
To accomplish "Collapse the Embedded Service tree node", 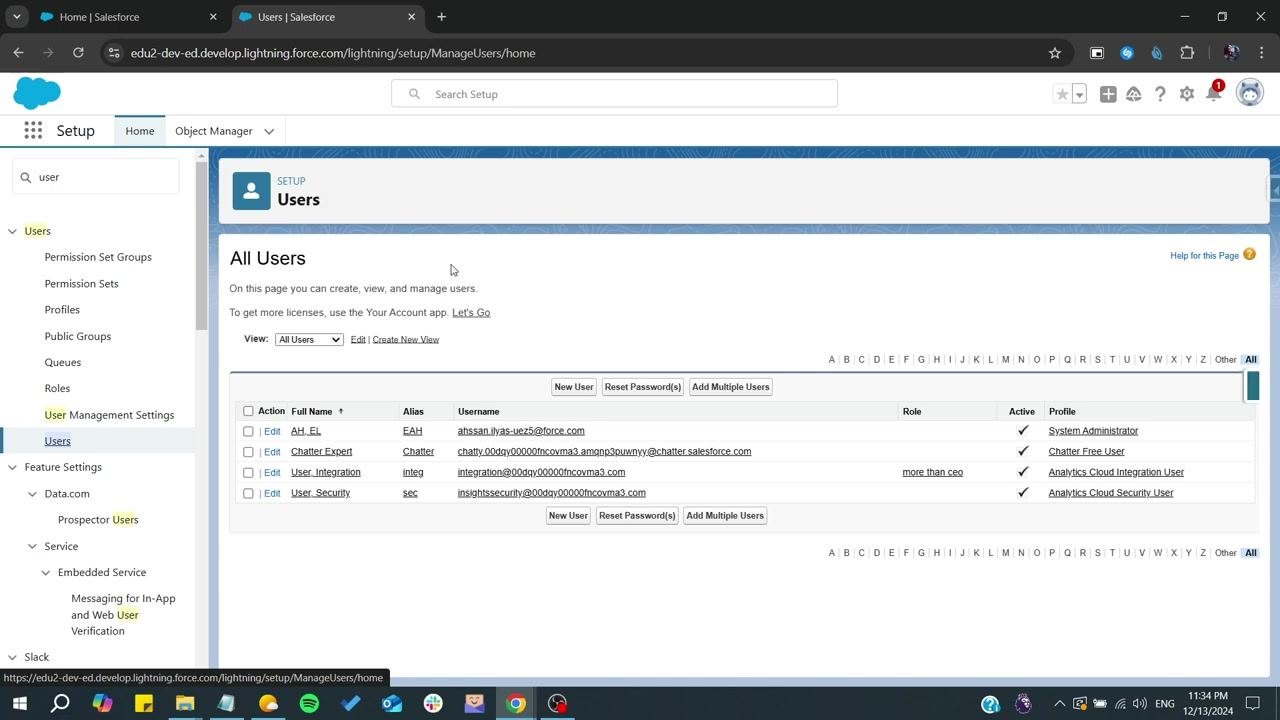I will 45,573.
